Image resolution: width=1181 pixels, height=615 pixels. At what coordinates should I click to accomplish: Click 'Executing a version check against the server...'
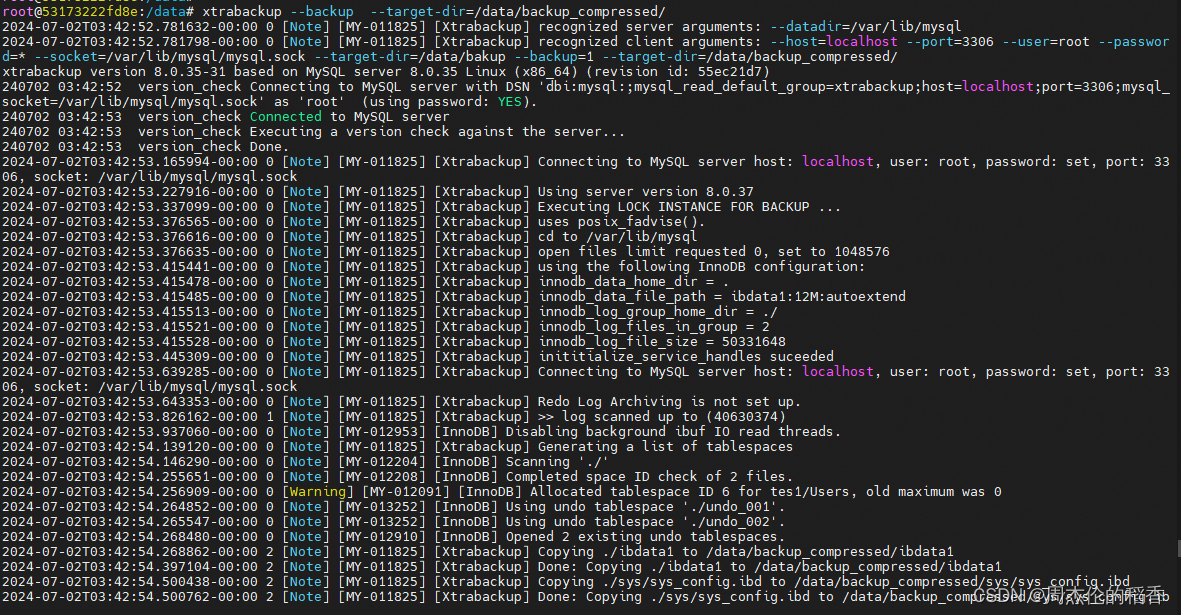tap(437, 132)
